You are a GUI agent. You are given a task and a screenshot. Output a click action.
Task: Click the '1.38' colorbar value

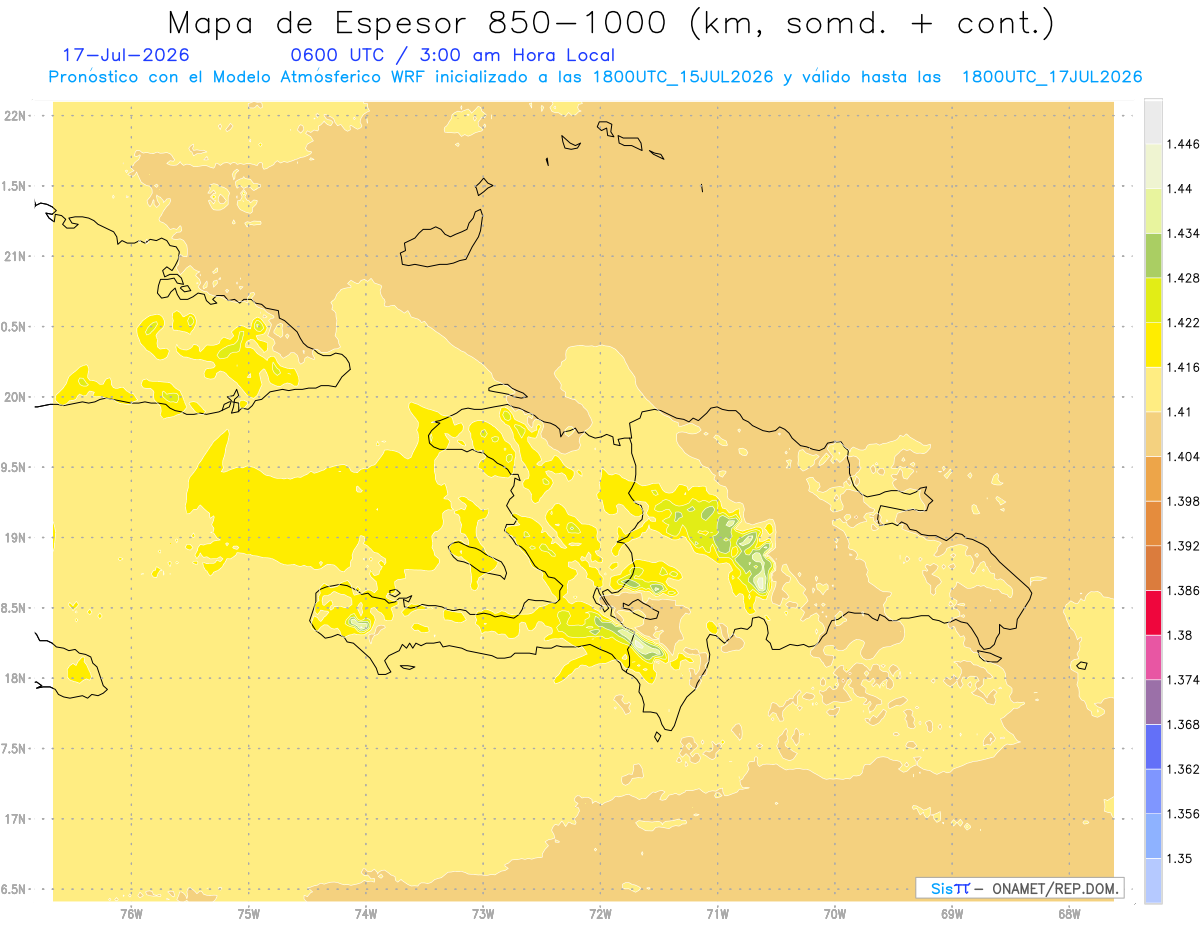(1179, 635)
